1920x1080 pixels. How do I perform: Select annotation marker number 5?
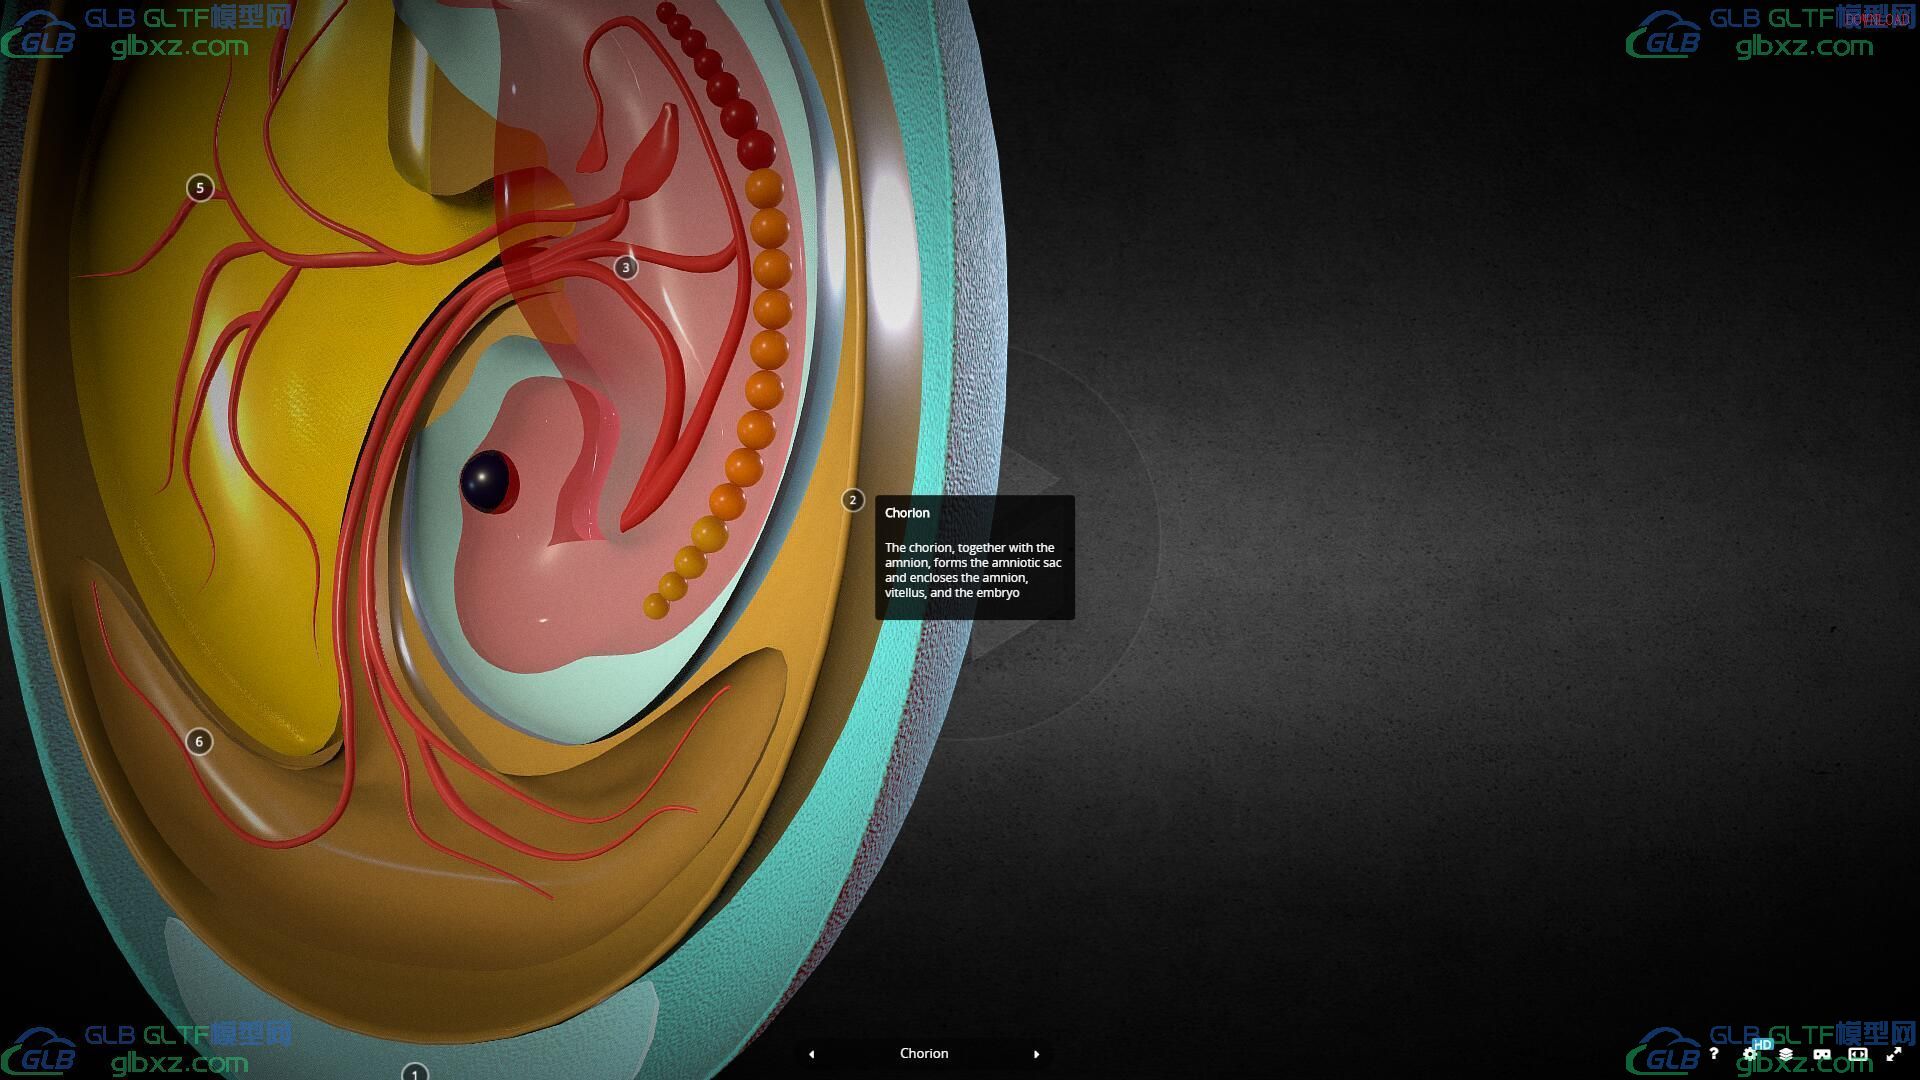point(200,187)
